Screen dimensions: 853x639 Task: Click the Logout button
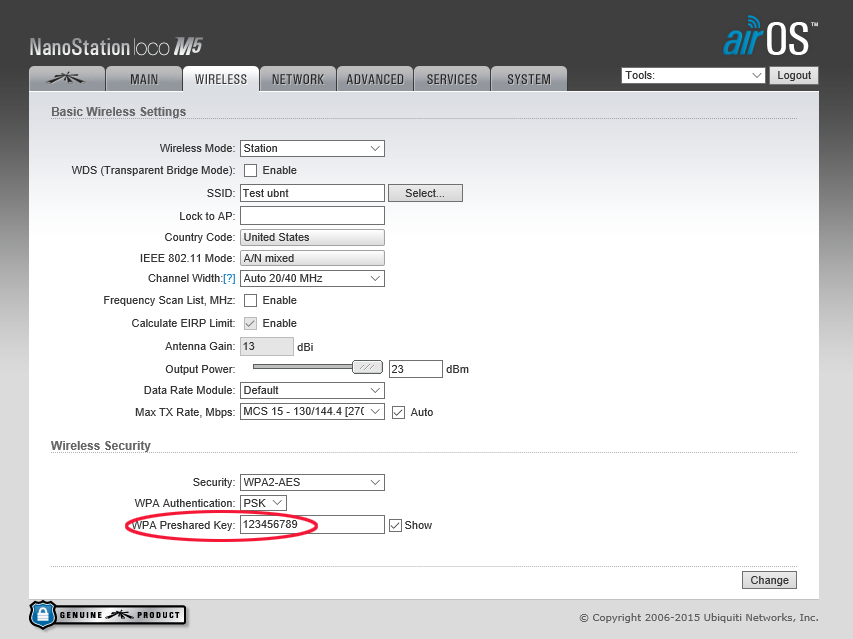(x=794, y=76)
